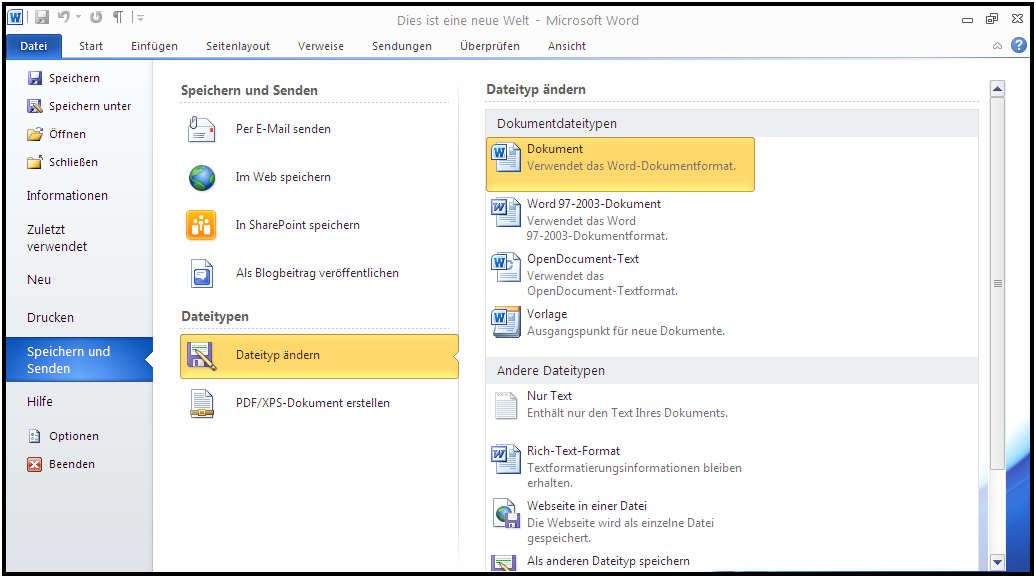Screen dimensions: 1036x578
Task: Open the Drucken page
Action: click(x=50, y=318)
